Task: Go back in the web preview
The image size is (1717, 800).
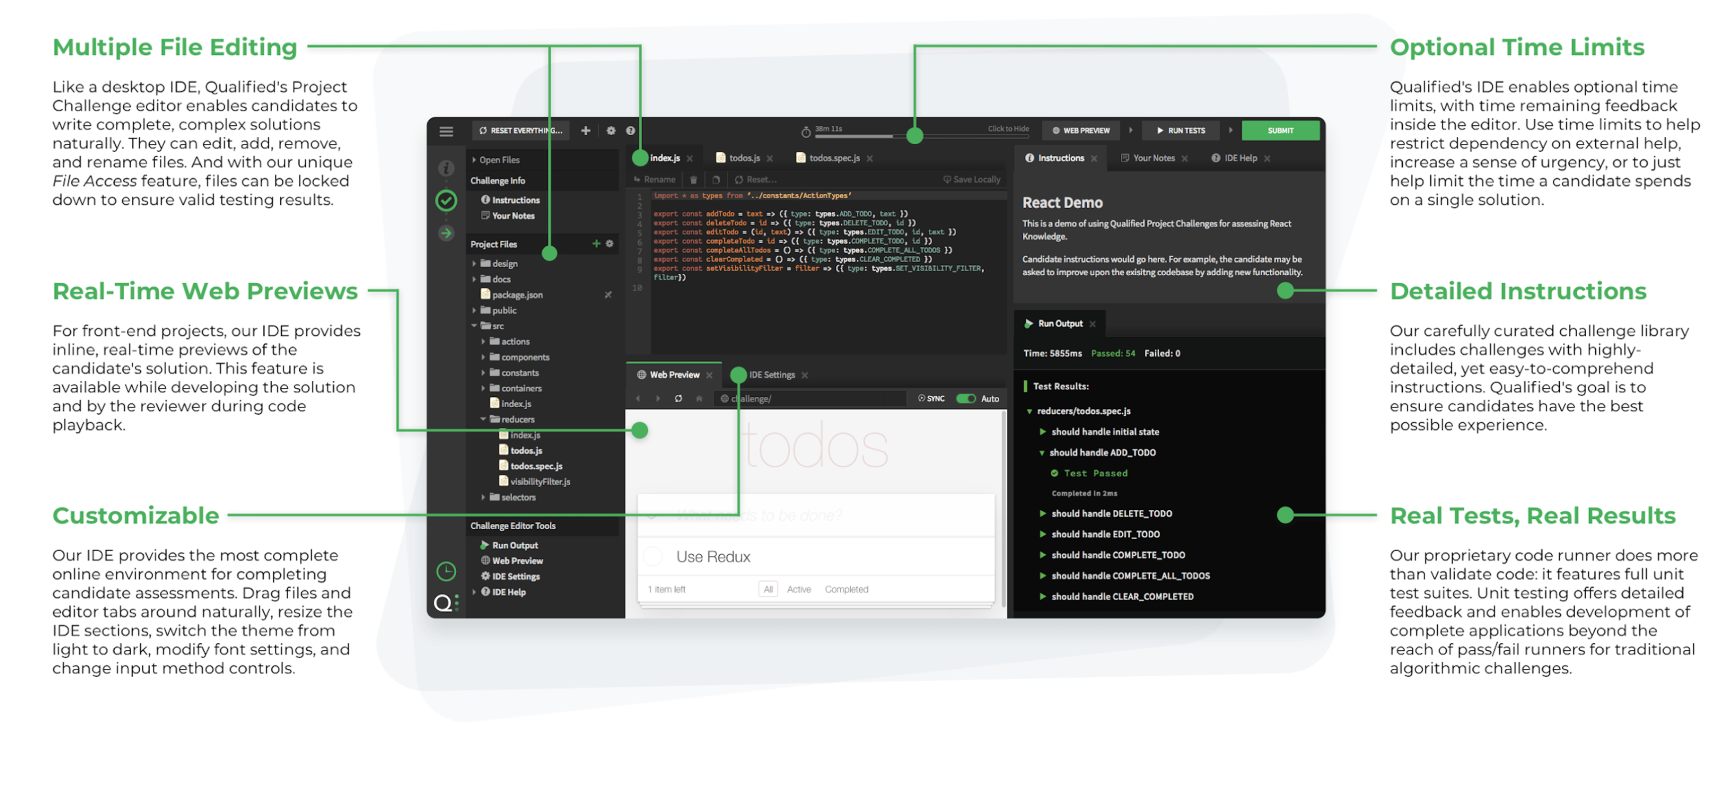Action: click(638, 399)
